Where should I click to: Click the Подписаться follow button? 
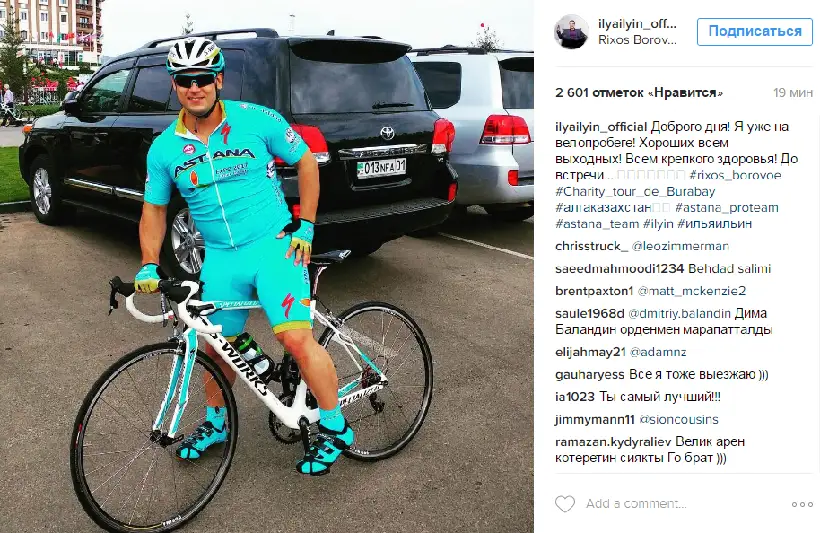tap(755, 31)
